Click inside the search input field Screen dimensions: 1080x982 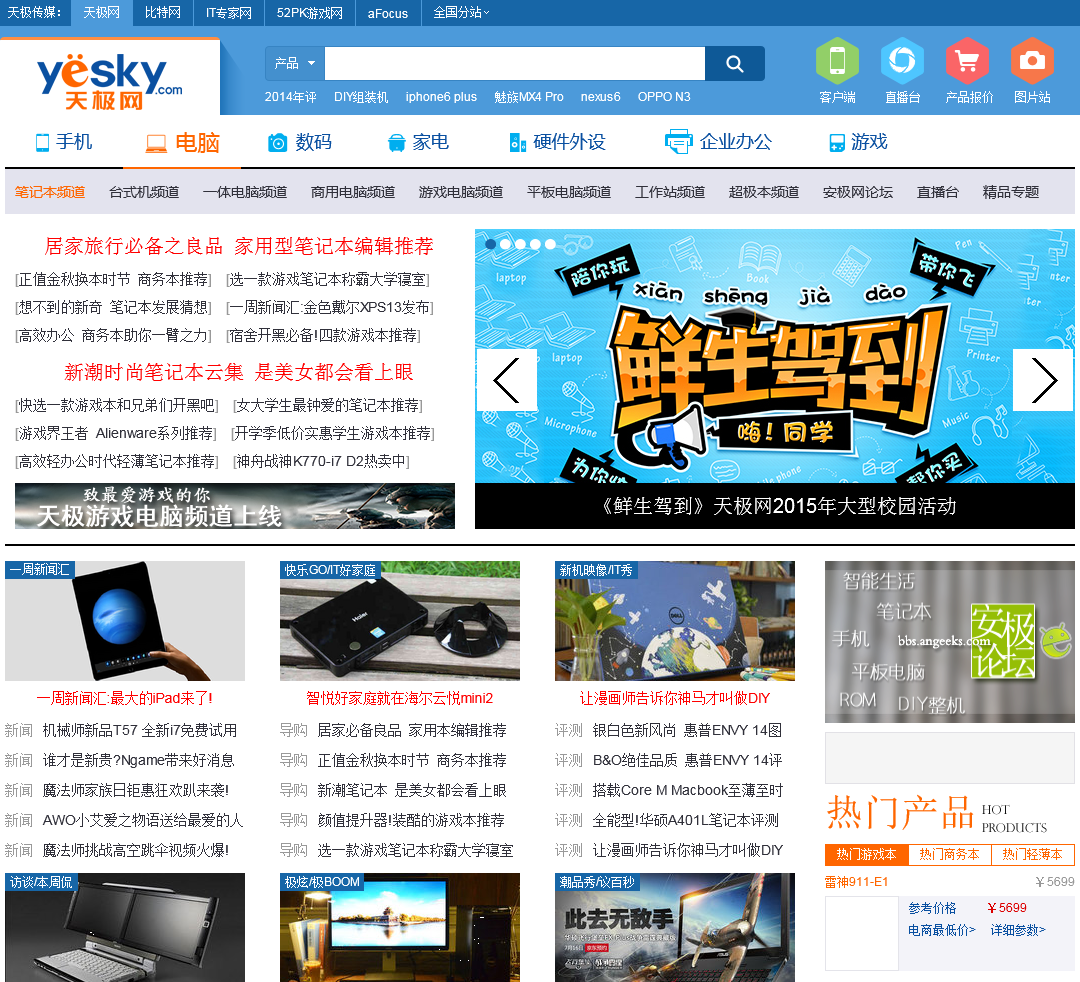[515, 63]
